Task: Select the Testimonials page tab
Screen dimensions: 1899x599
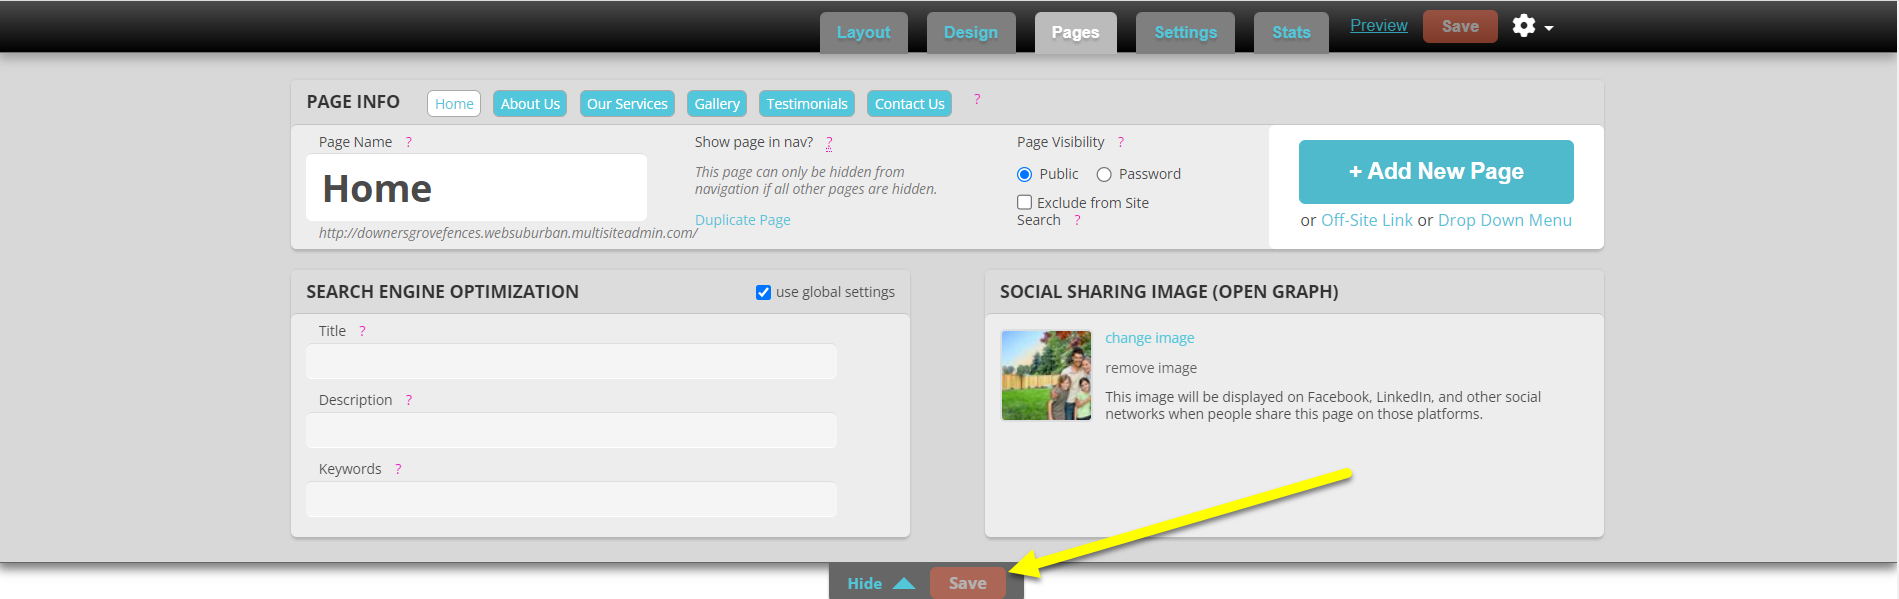Action: 807,104
